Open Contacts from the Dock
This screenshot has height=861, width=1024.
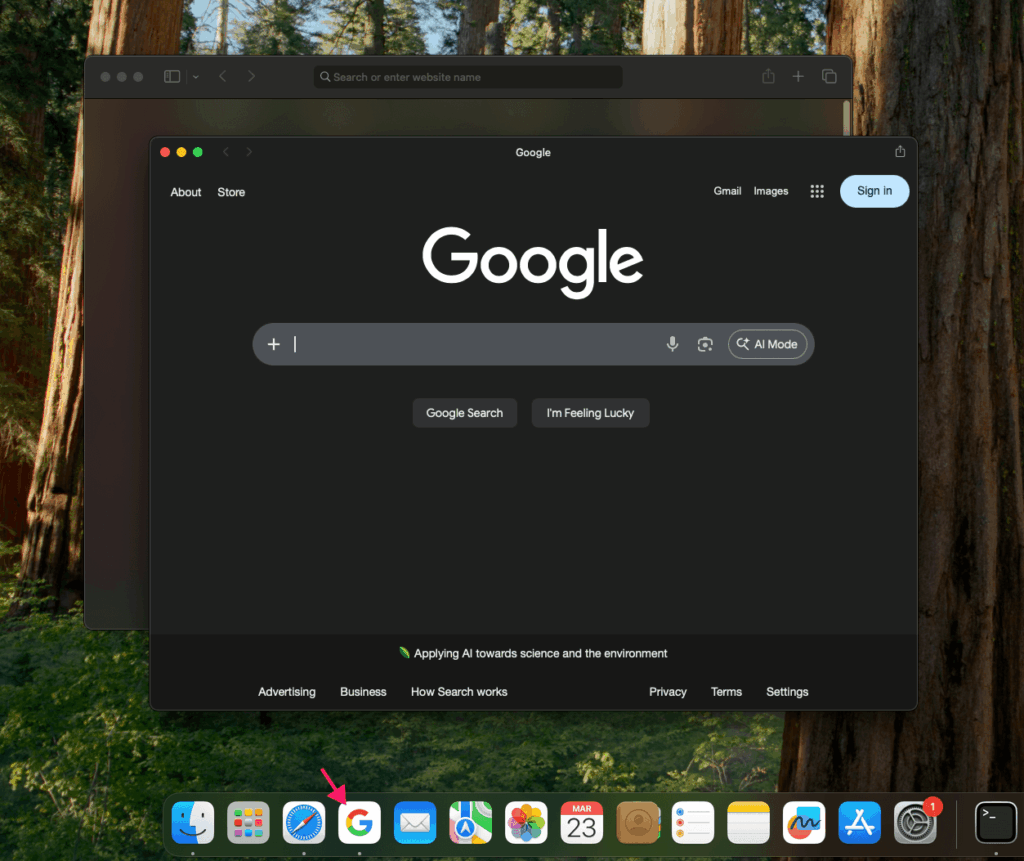coord(637,822)
